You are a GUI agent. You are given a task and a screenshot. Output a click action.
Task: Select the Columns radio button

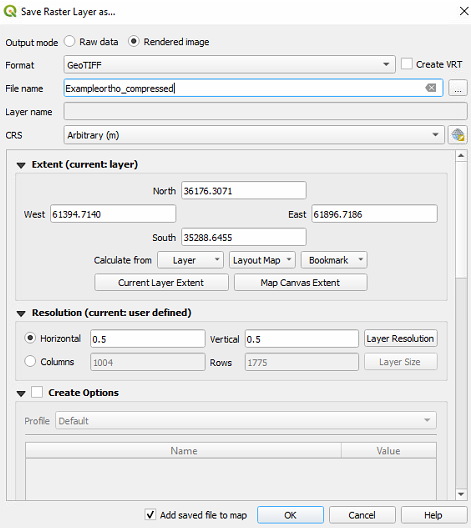30,361
